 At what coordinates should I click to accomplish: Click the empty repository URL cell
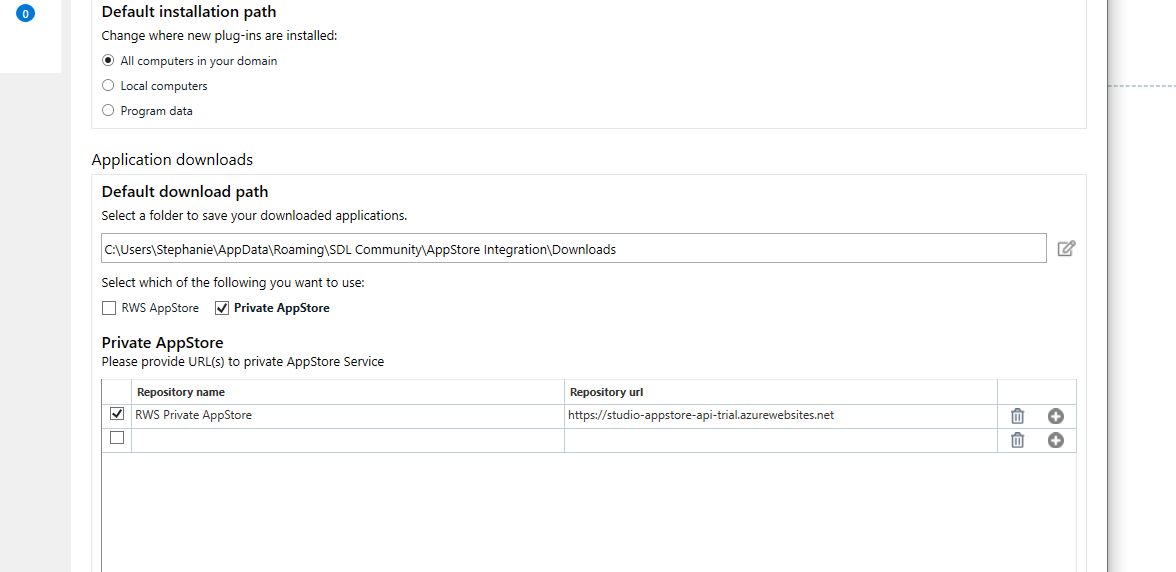tap(780, 440)
